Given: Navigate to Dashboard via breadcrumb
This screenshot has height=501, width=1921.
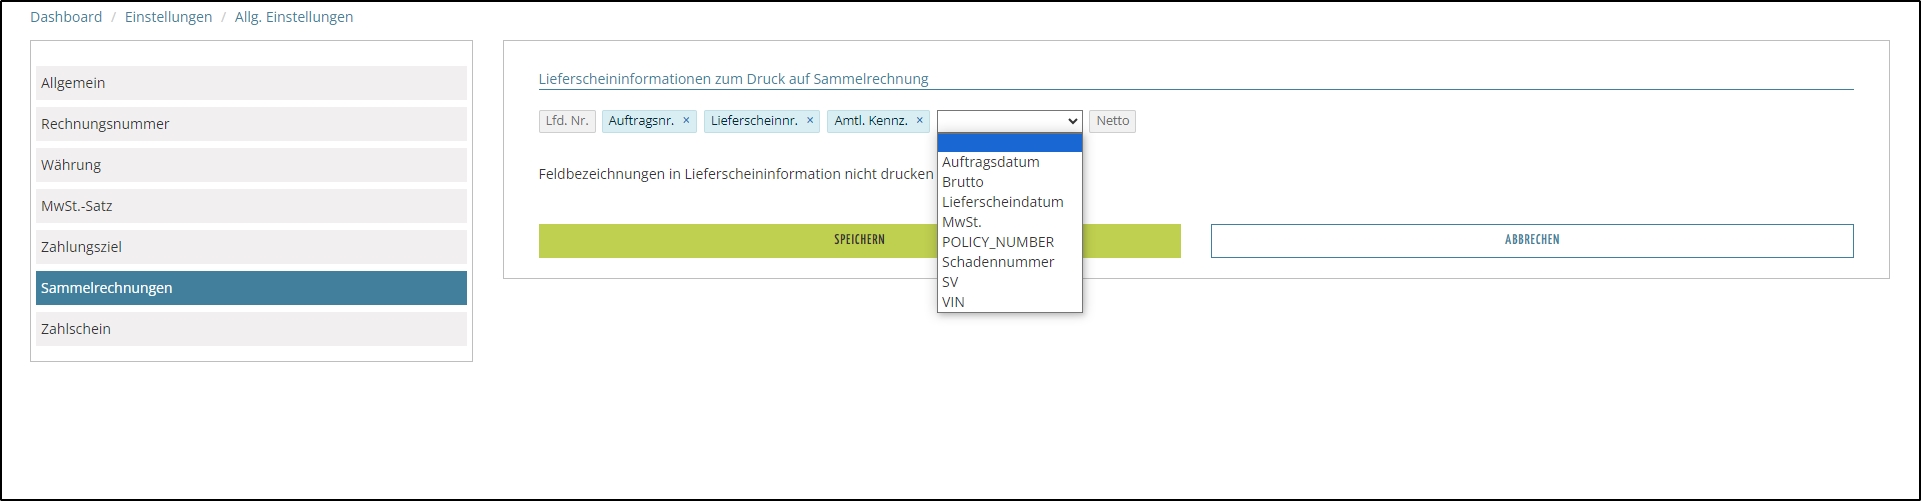Looking at the screenshot, I should pos(66,17).
